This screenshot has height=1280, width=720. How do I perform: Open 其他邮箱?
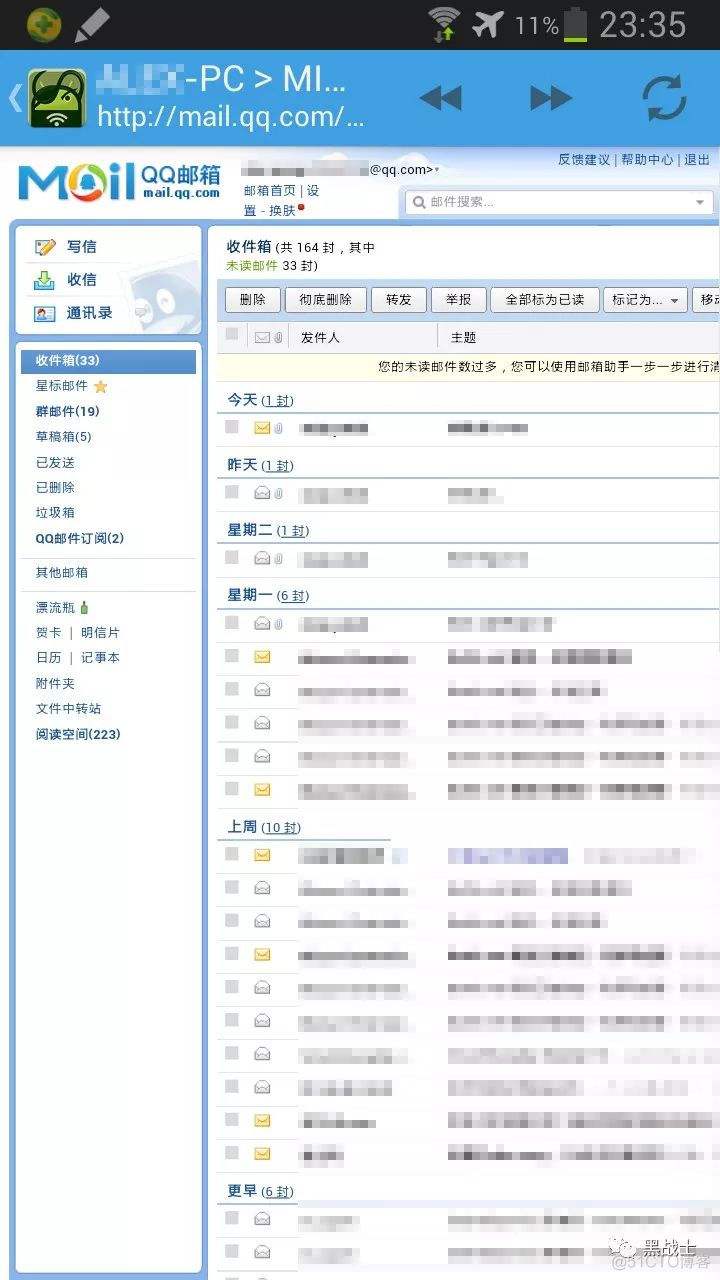[x=62, y=573]
